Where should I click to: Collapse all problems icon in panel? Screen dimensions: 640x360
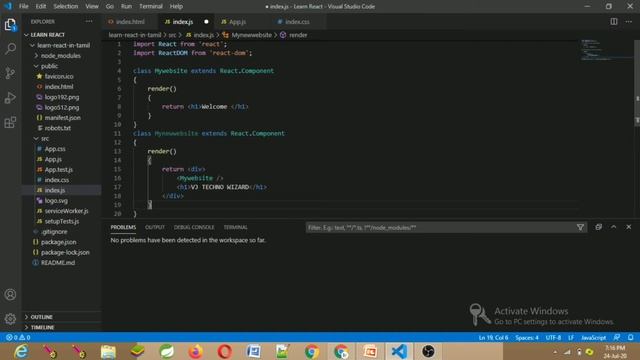coord(598,227)
